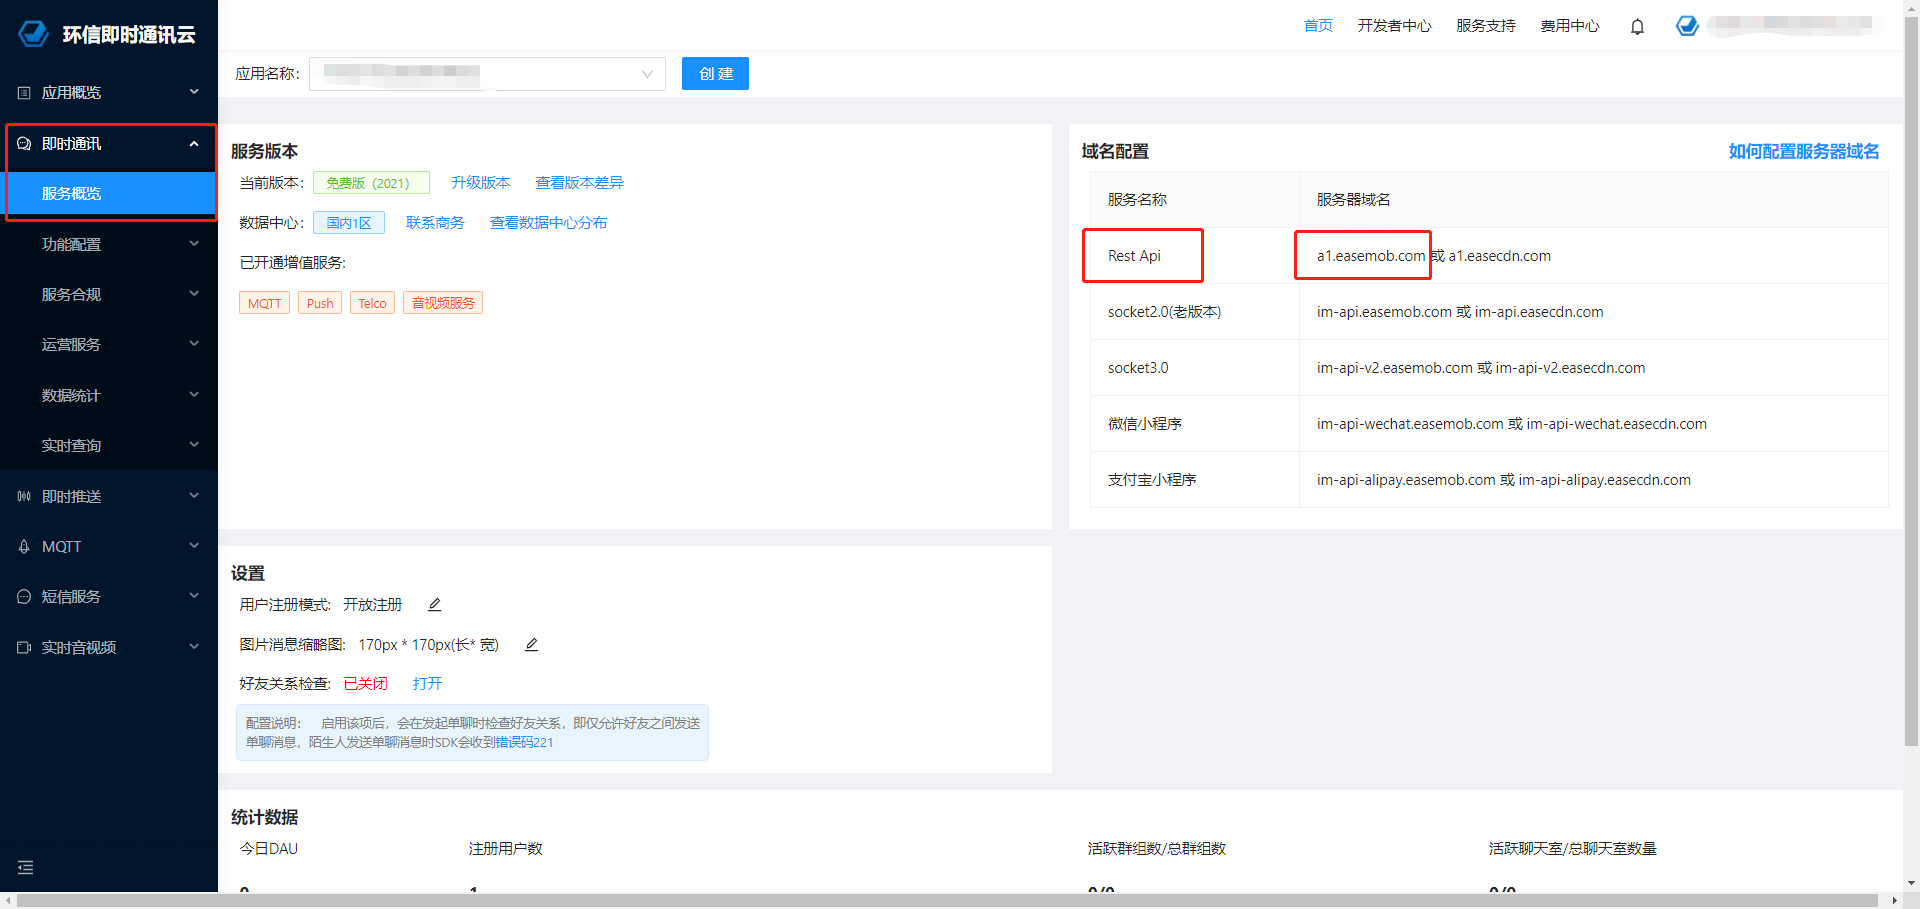Select 服务概览 menu item
This screenshot has height=909, width=1920.
[109, 194]
